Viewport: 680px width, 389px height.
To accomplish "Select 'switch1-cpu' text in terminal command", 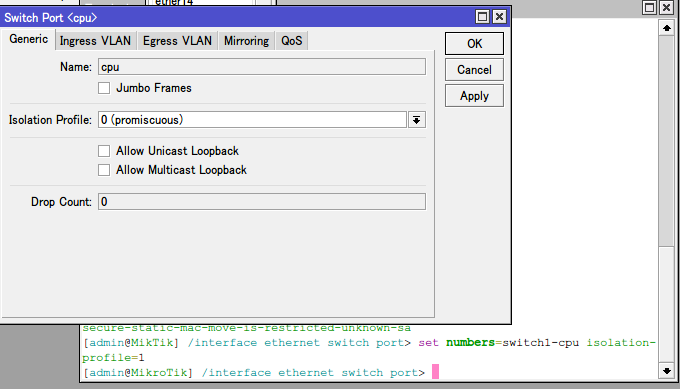I will click(540, 343).
